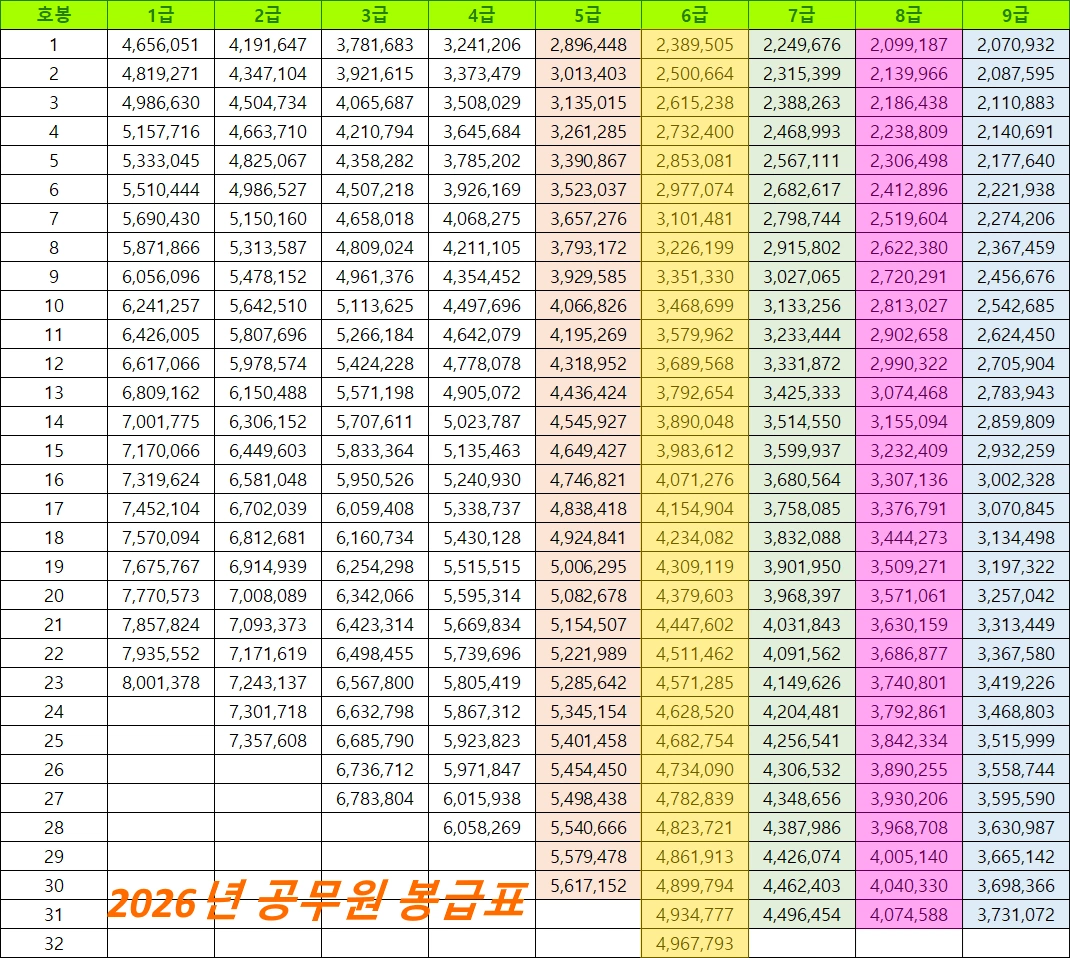The width and height of the screenshot is (1070, 958).
Task: Select cell value 3,241,206
Action: click(482, 45)
